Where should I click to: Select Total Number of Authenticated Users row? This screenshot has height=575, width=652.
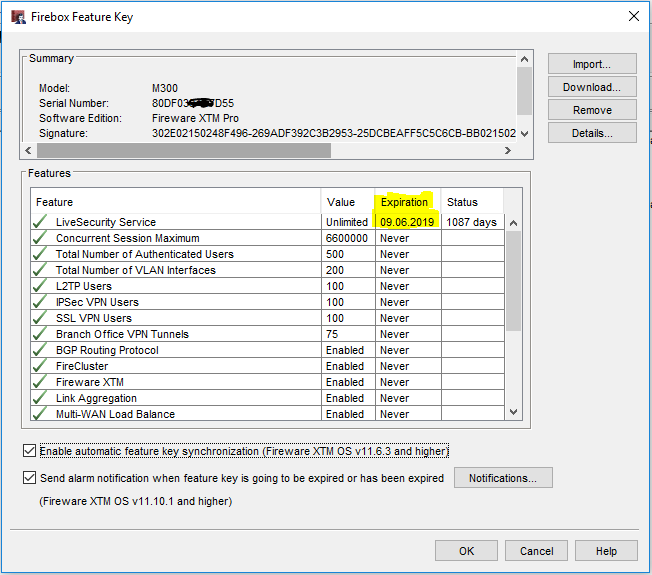268,254
